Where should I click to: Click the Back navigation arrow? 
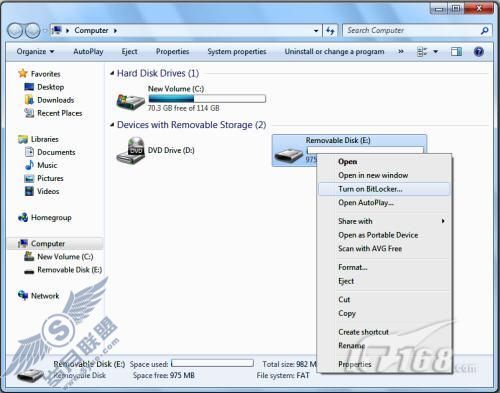pyautogui.click(x=15, y=31)
